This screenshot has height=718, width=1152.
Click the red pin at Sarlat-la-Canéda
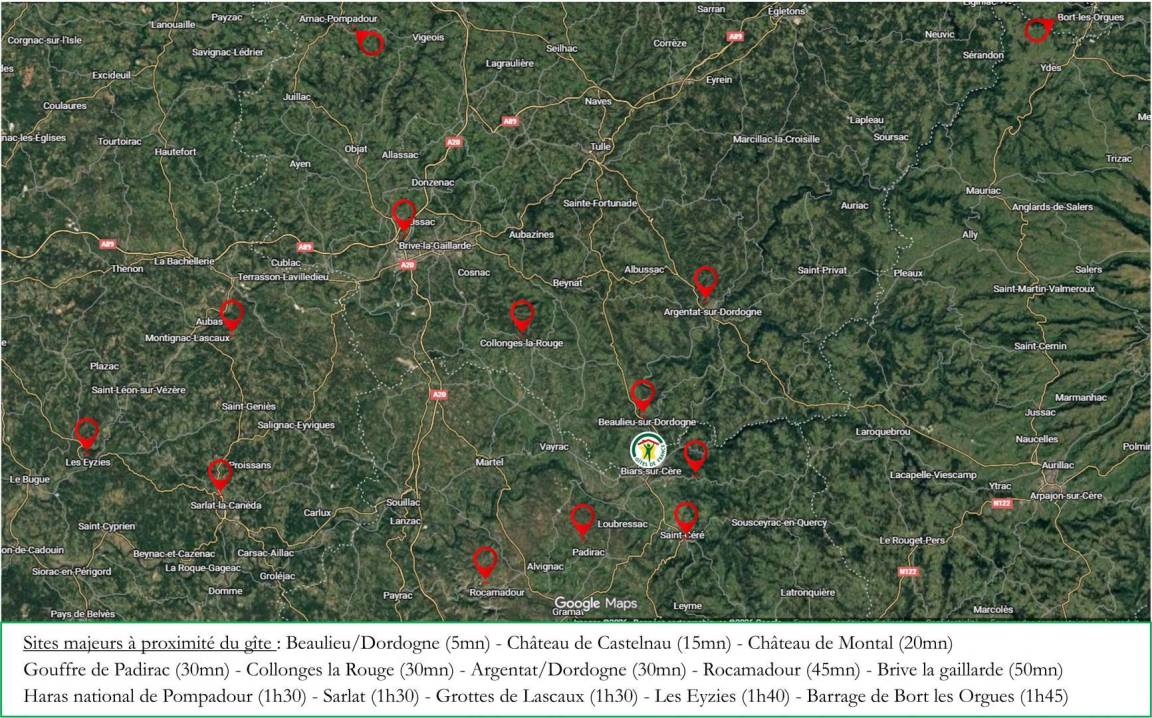coord(220,472)
